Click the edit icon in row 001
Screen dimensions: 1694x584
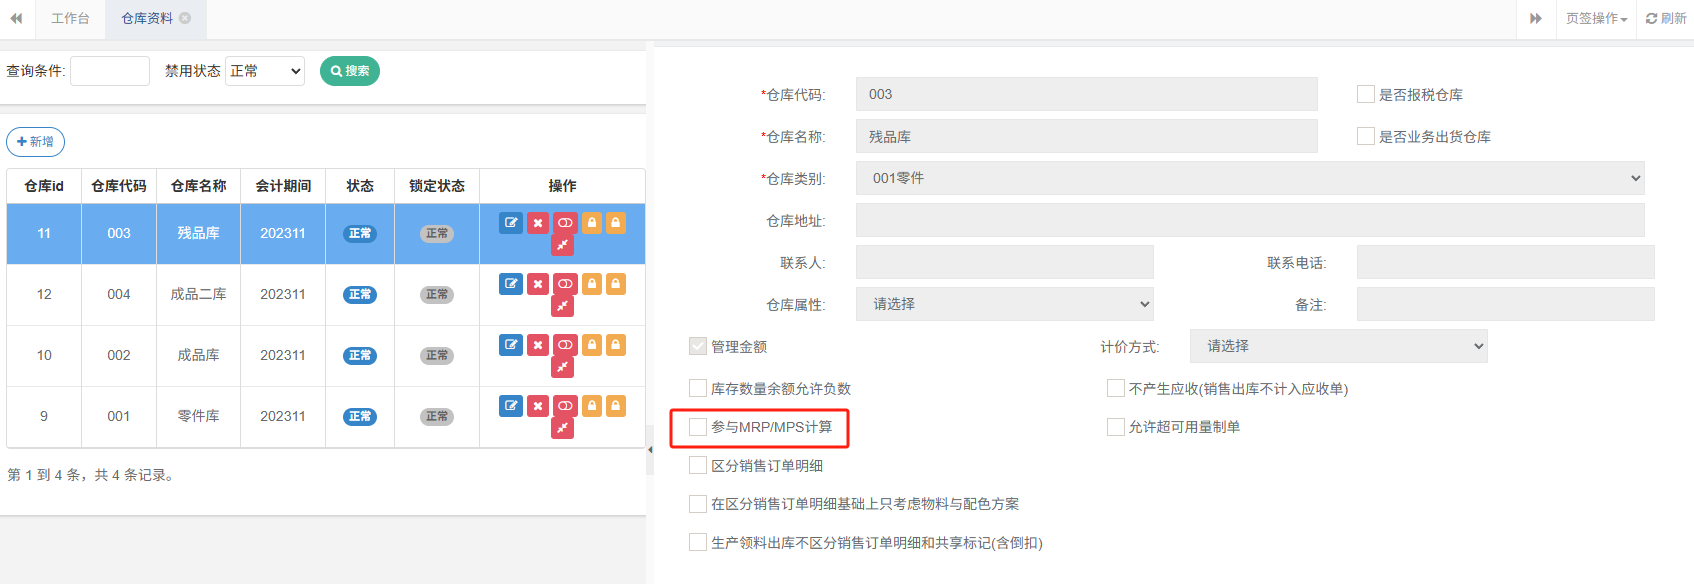tap(511, 406)
